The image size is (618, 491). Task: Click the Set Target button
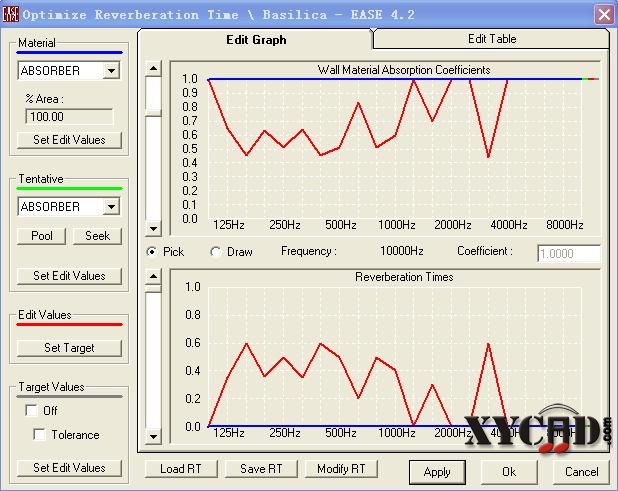(x=69, y=348)
